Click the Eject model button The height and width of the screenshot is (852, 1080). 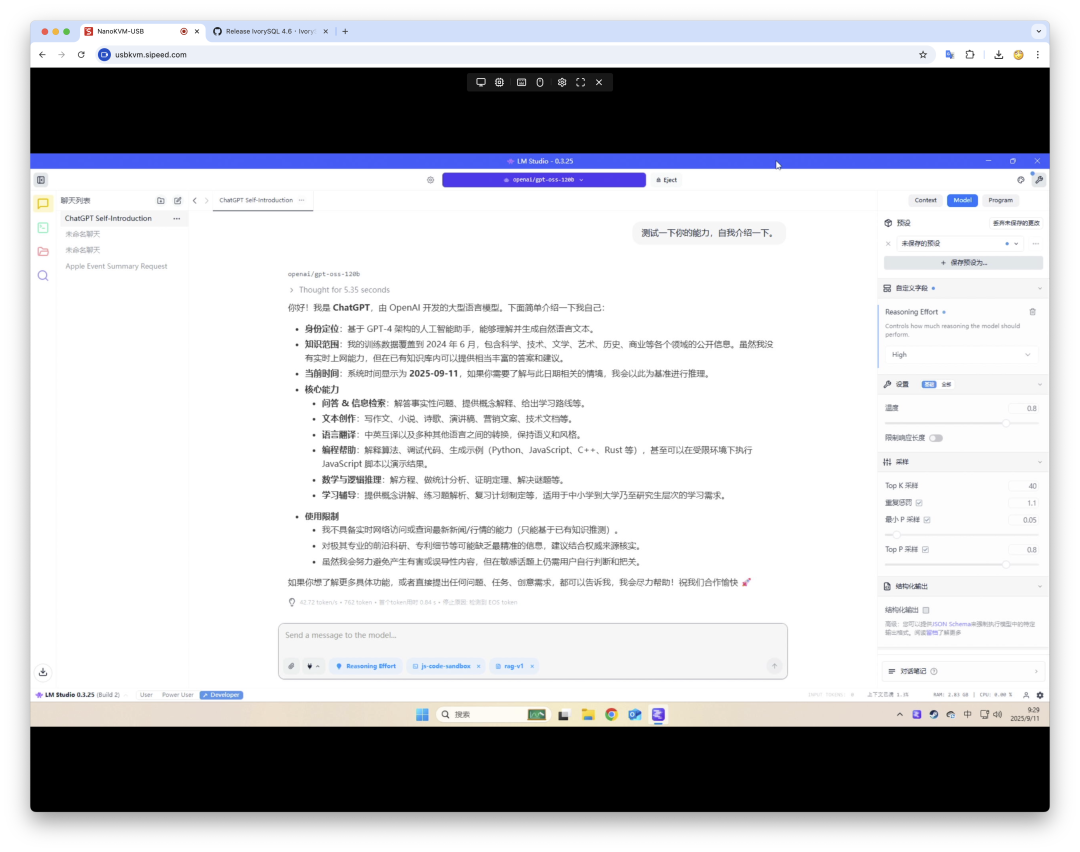tap(666, 180)
